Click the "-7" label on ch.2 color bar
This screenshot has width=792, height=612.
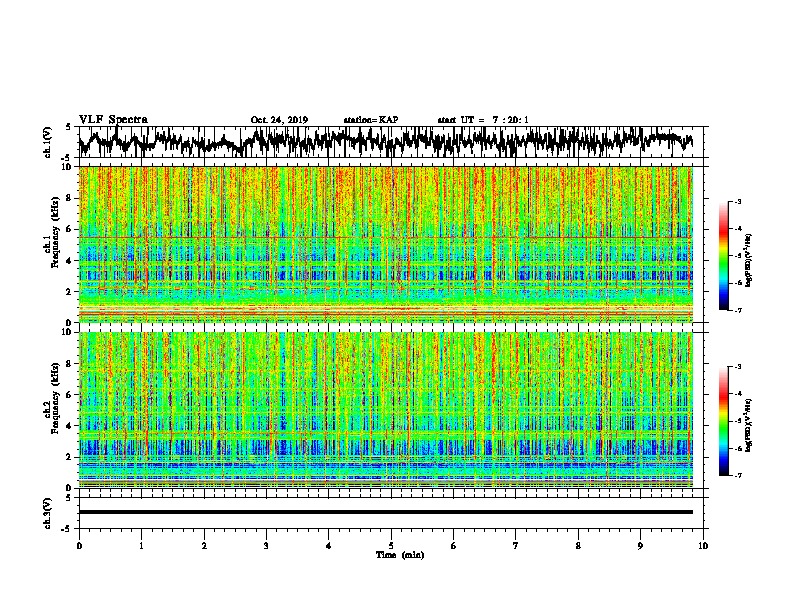737,475
